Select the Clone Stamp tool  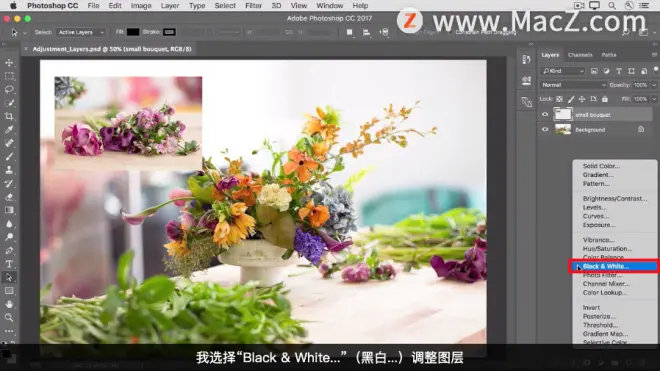point(9,170)
